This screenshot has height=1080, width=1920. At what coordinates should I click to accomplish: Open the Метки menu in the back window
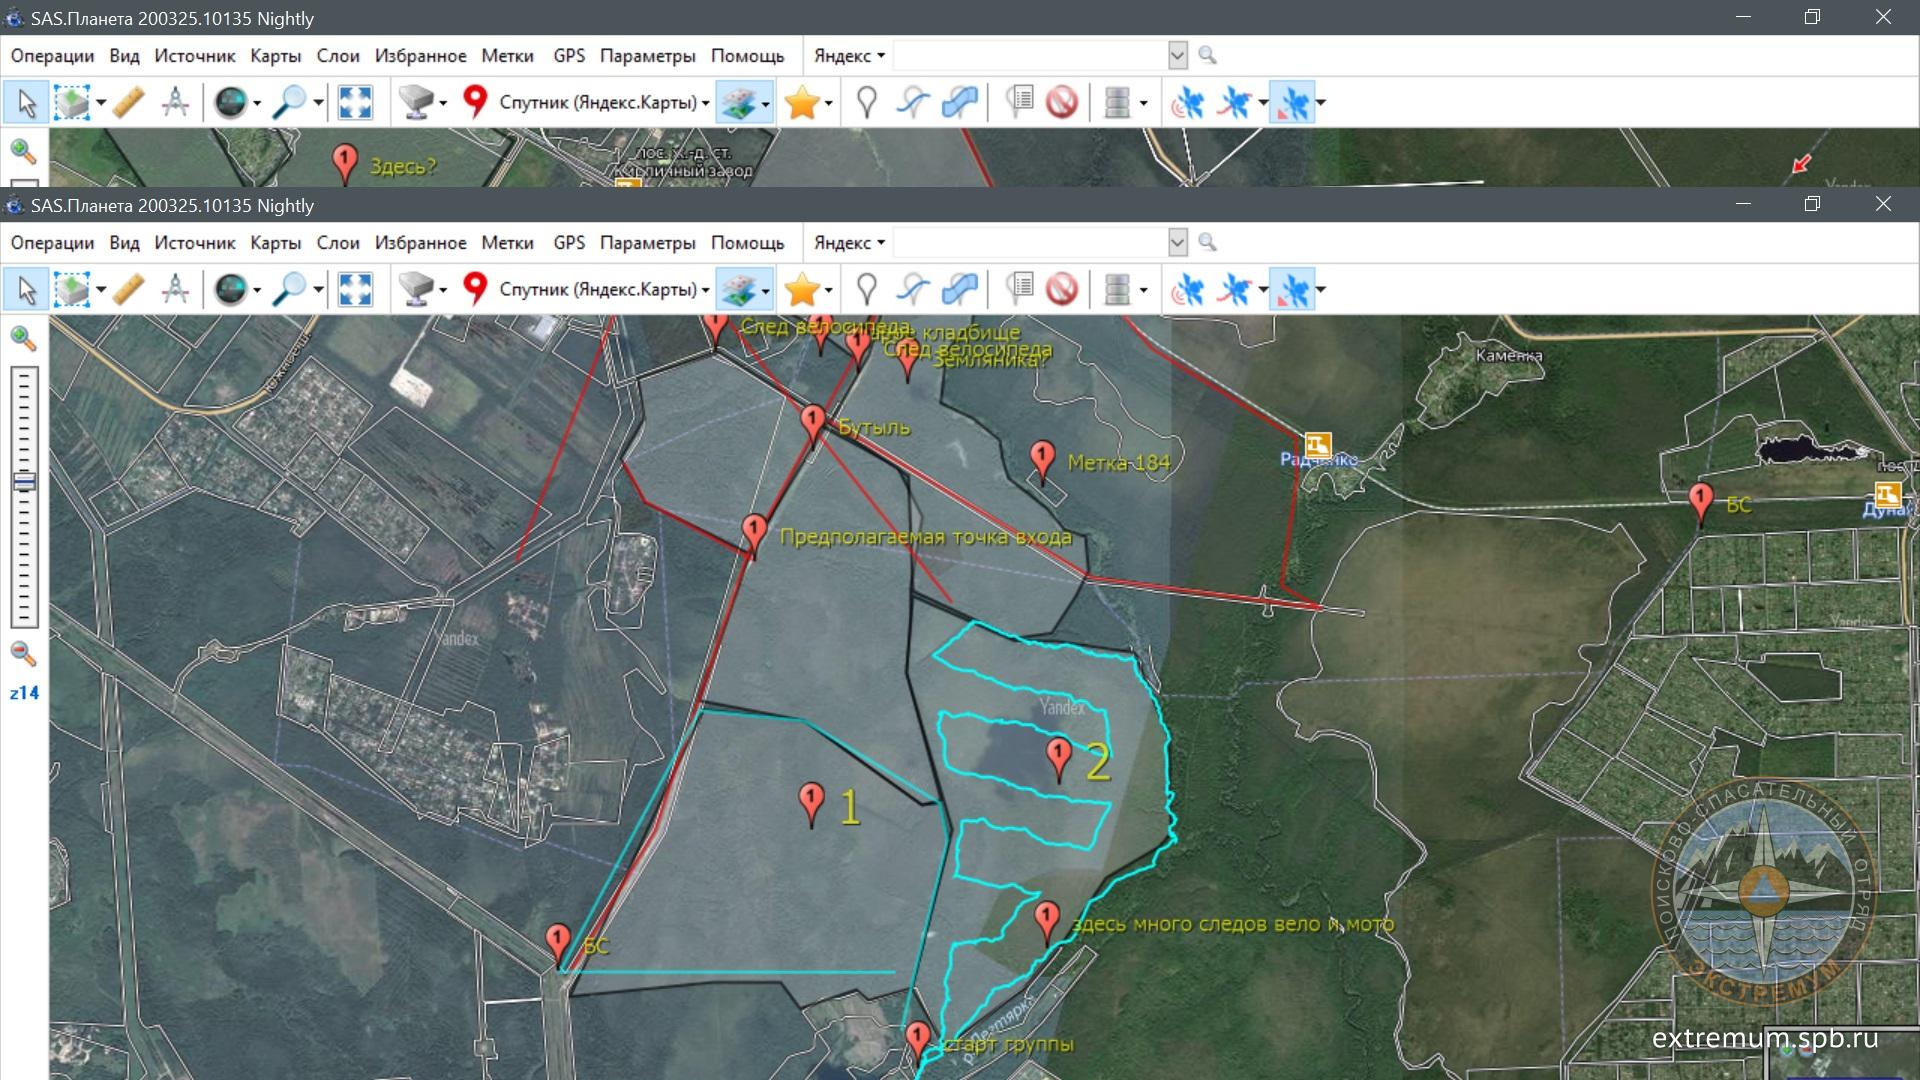tap(508, 55)
